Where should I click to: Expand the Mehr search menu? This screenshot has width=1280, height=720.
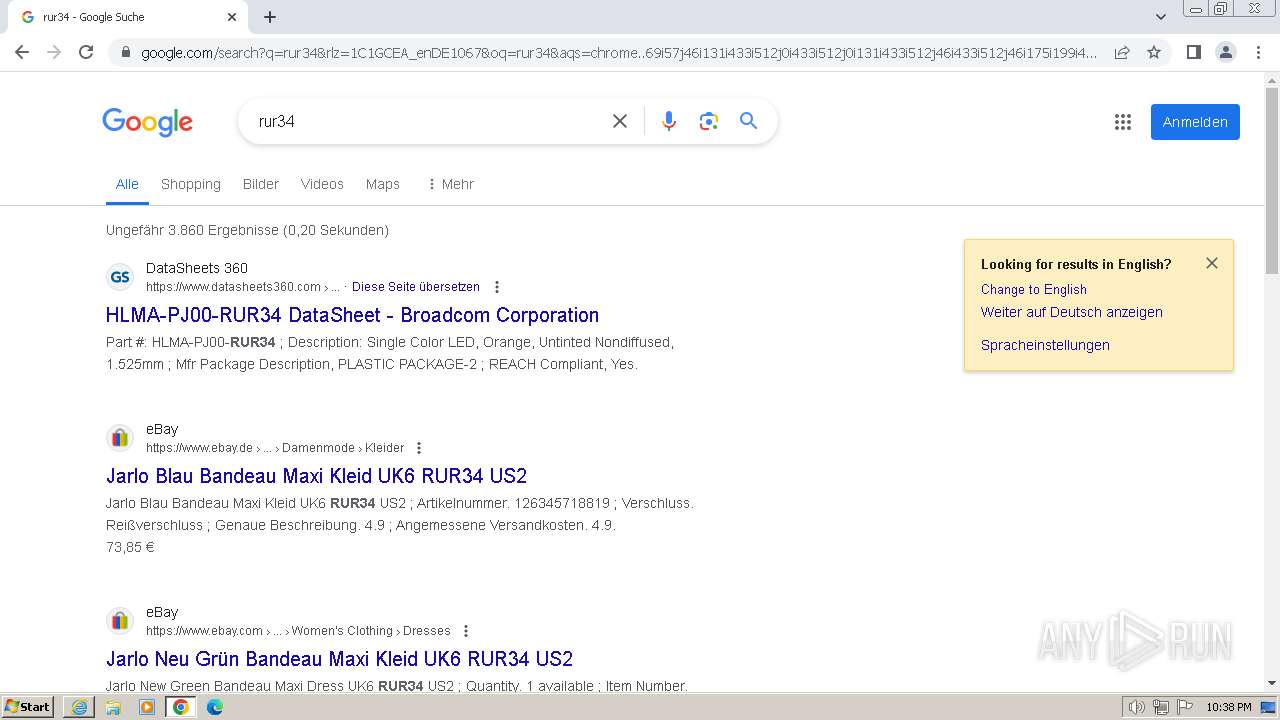(450, 184)
